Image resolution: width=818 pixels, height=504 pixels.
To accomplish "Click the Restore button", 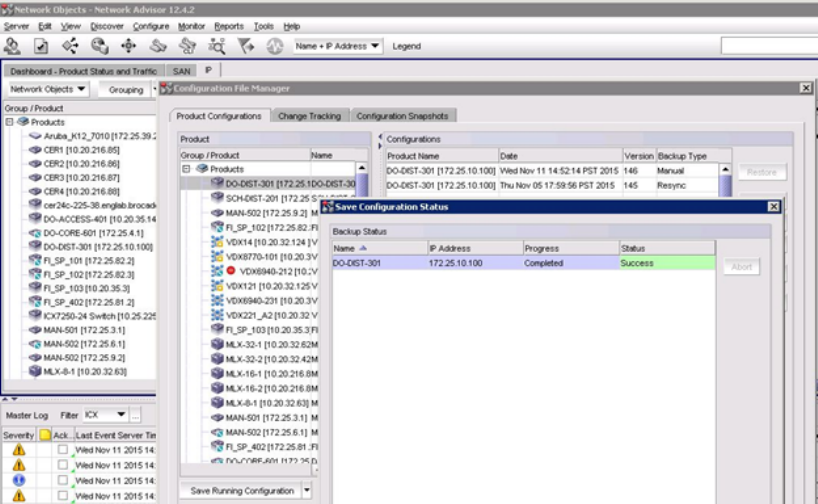I will 762,172.
